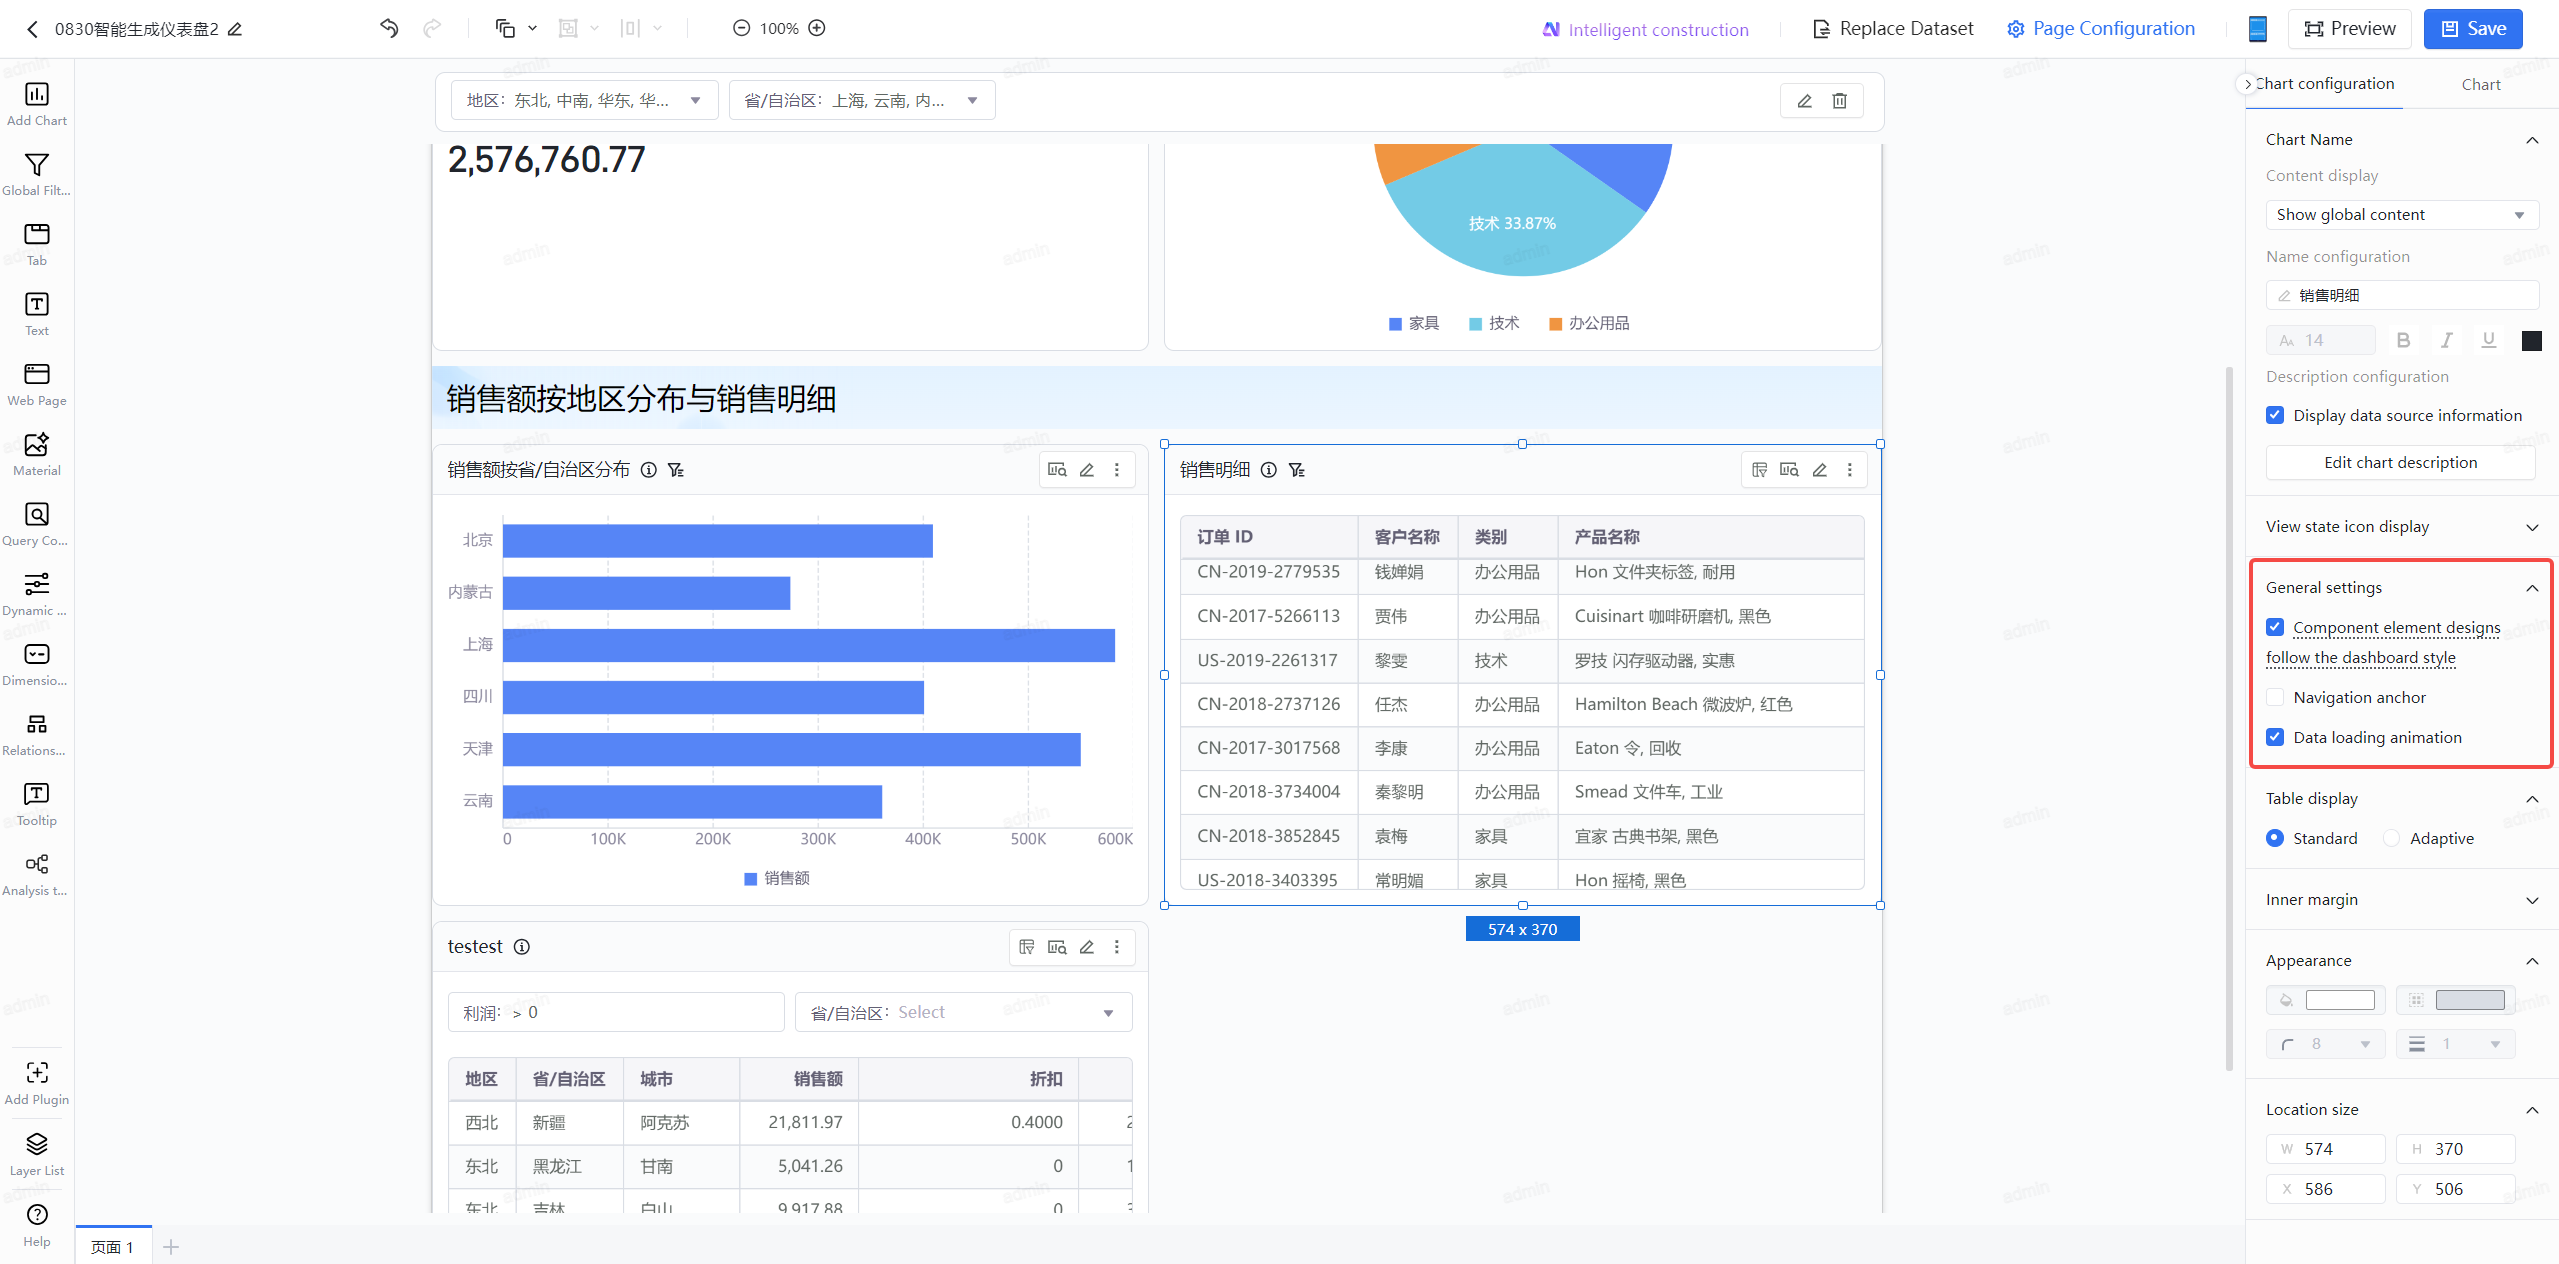Viewport: 2559px width, 1264px height.
Task: Click Intelligent construction
Action: point(1645,30)
